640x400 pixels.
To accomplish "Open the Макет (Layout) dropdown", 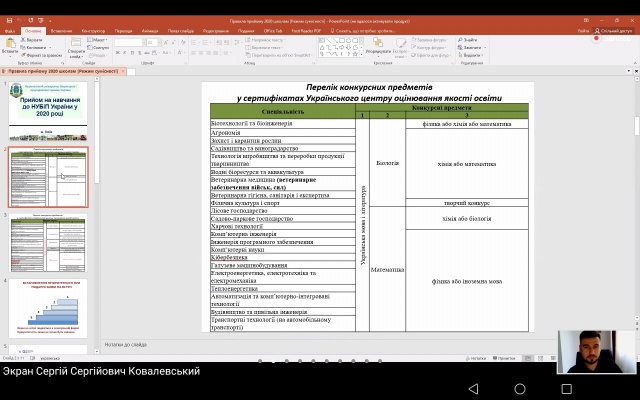I will point(98,39).
